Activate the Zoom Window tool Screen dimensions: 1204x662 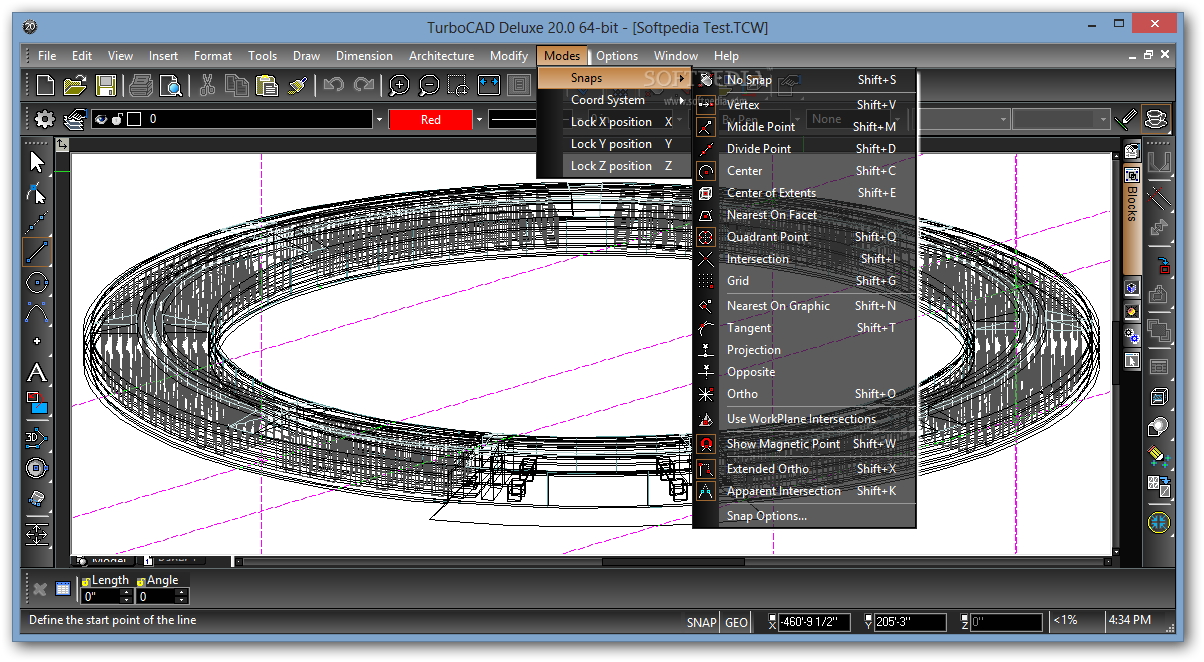click(458, 85)
